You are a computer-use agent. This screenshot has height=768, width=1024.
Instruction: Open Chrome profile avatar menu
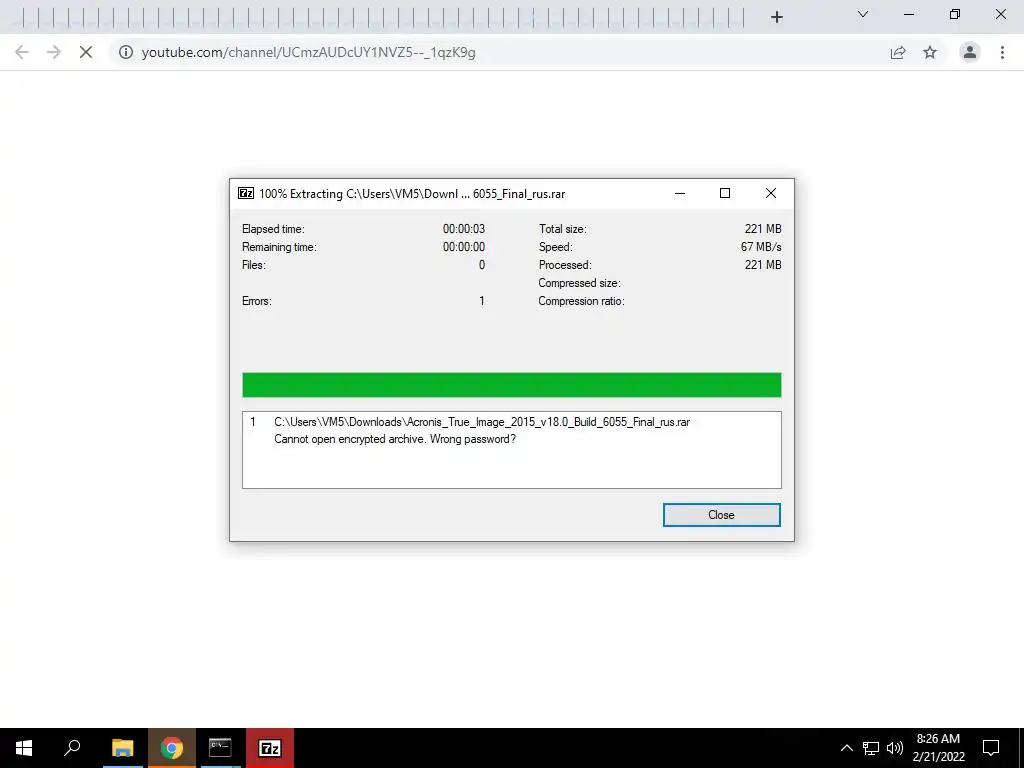tap(970, 52)
